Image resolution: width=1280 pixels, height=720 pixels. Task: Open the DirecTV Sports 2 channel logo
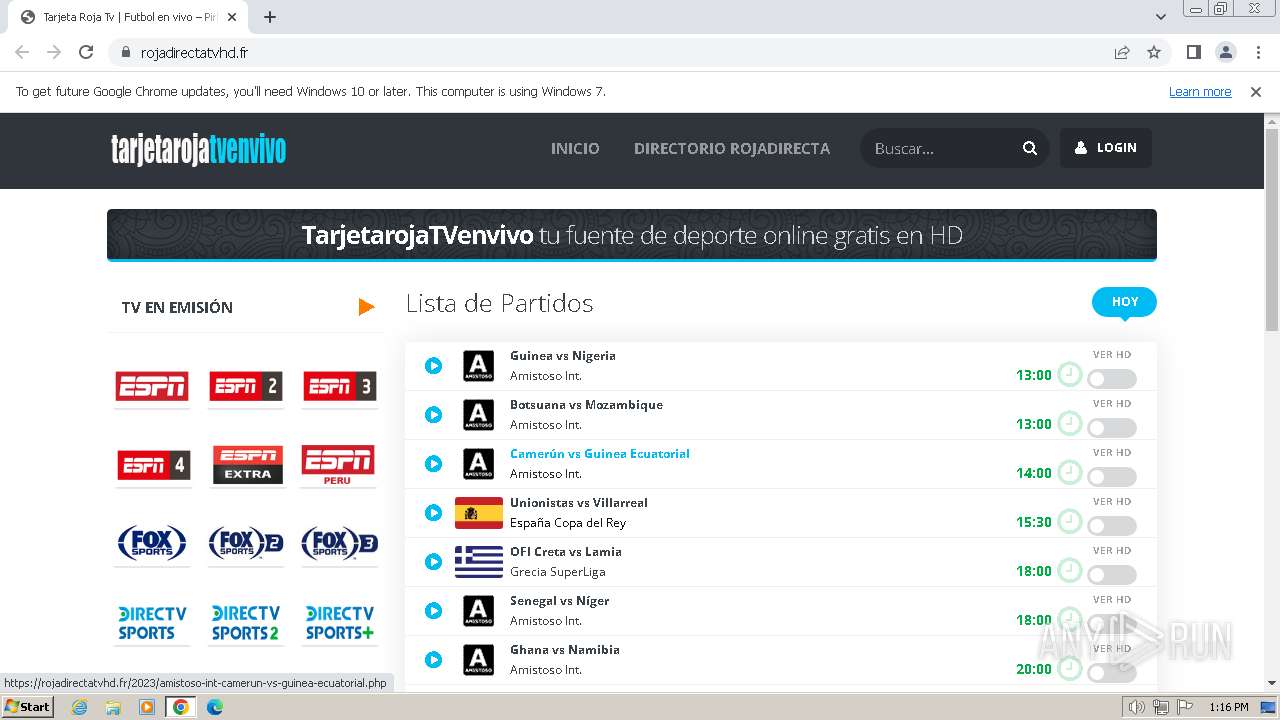pos(246,622)
